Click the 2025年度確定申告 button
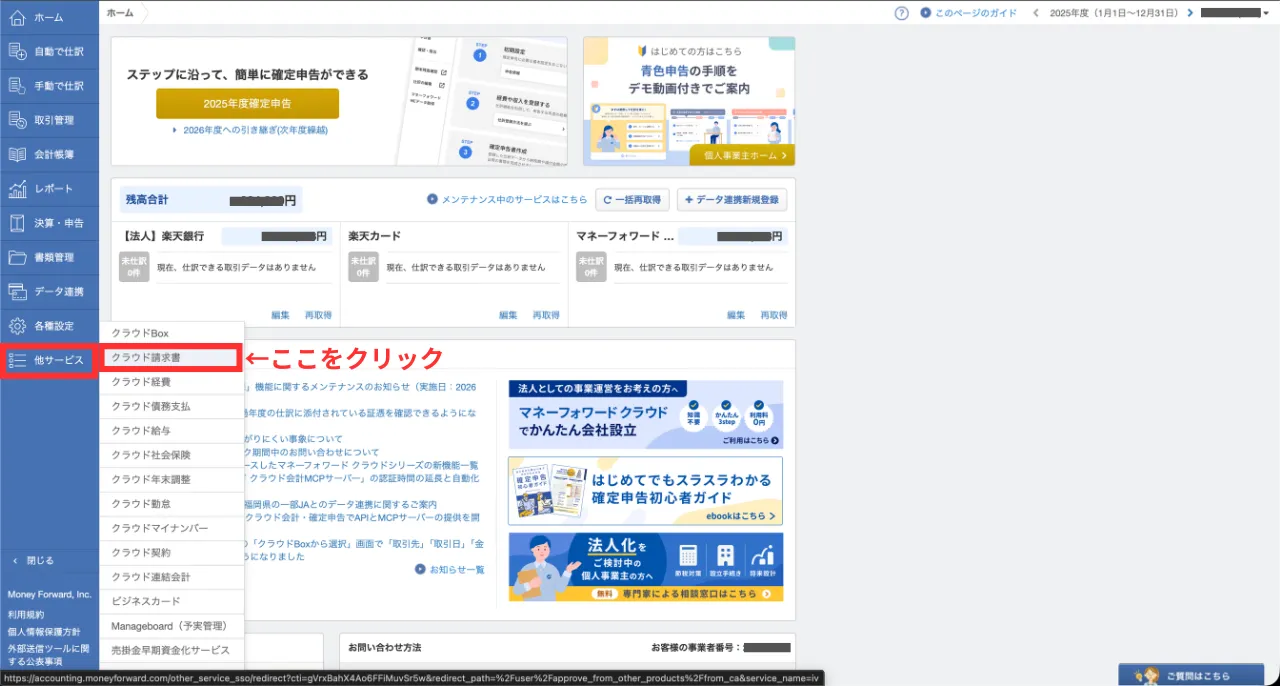The height and width of the screenshot is (686, 1280). pos(247,103)
